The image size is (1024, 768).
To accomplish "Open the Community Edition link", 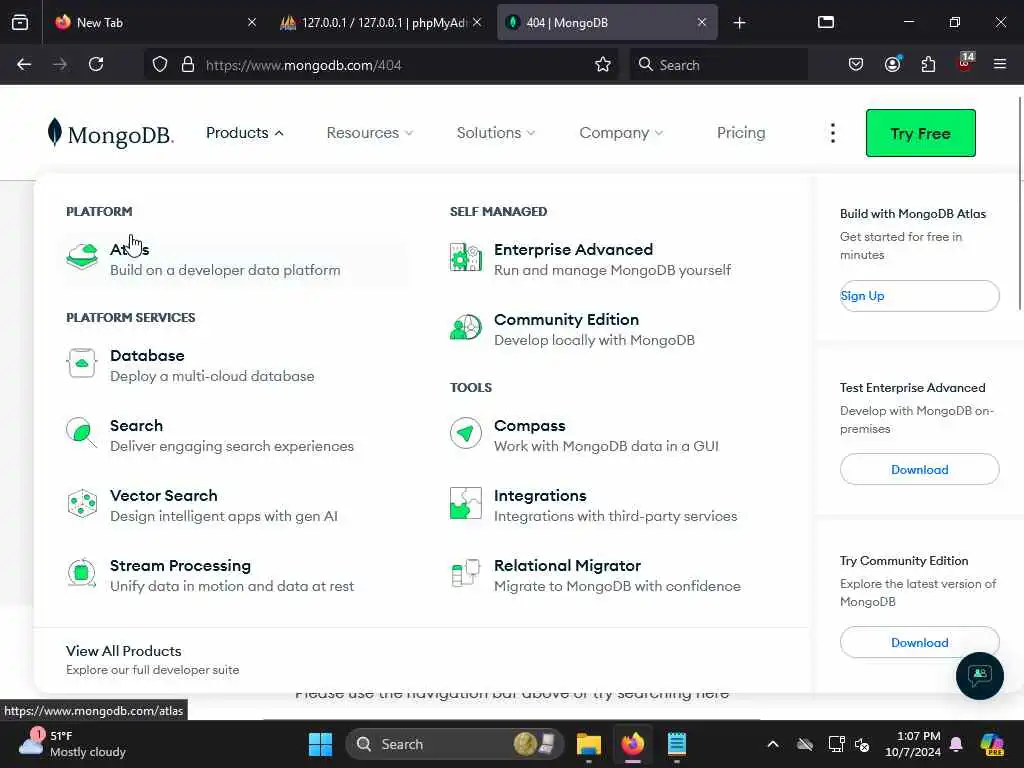I will (566, 319).
